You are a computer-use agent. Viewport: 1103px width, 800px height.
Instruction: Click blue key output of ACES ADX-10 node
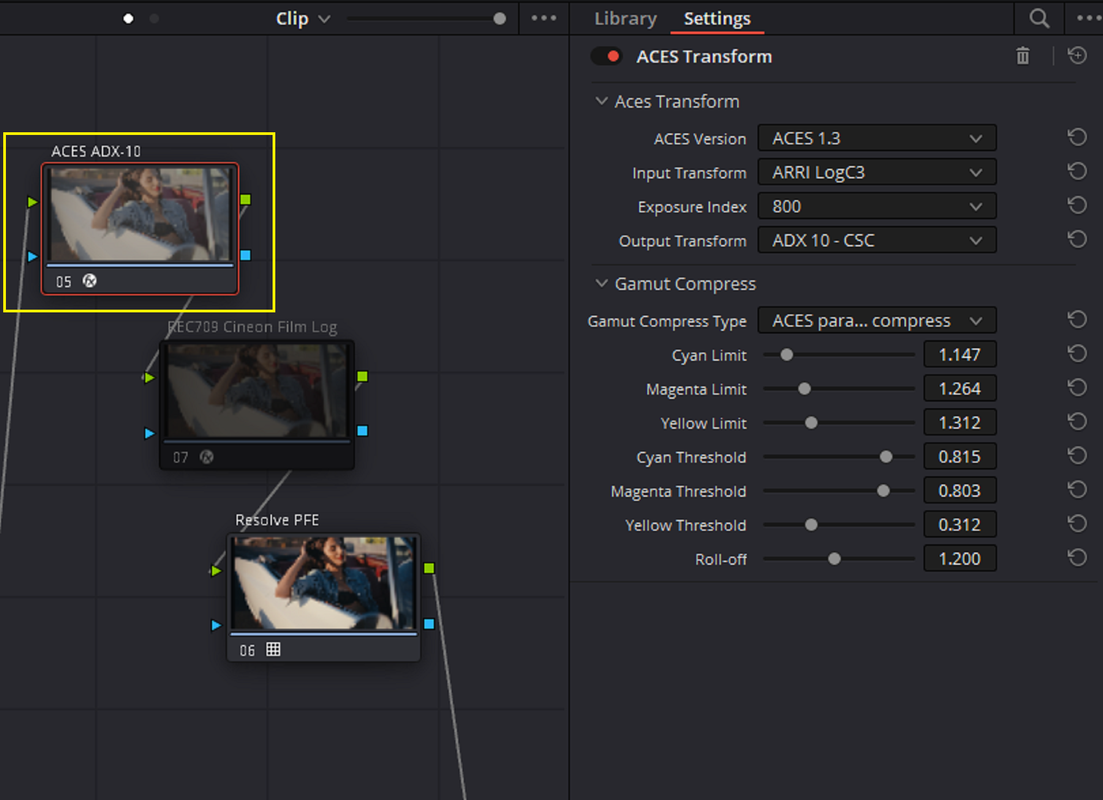(x=245, y=255)
